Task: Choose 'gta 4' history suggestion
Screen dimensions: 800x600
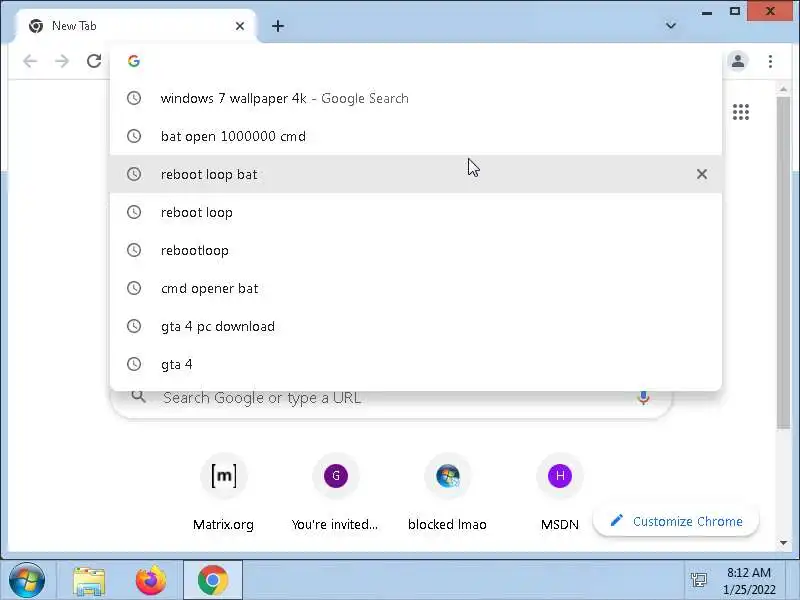Action: click(416, 364)
